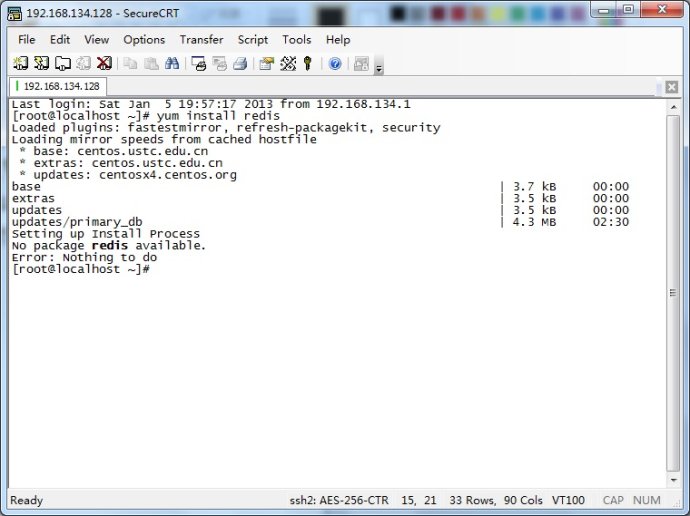Click the 'Last login' line

[x=211, y=104]
